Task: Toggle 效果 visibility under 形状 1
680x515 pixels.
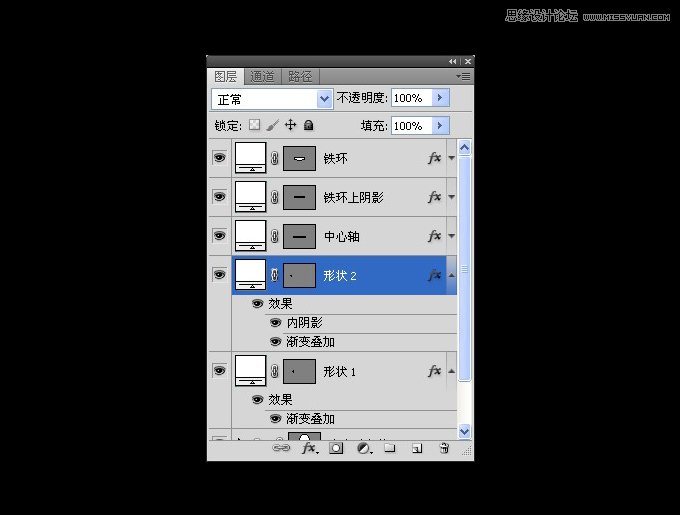Action: tap(258, 399)
